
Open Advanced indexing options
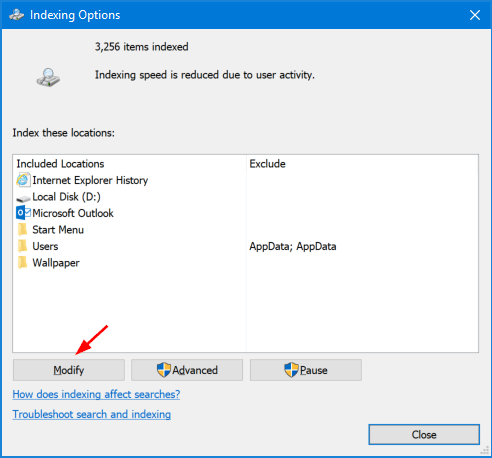click(187, 370)
